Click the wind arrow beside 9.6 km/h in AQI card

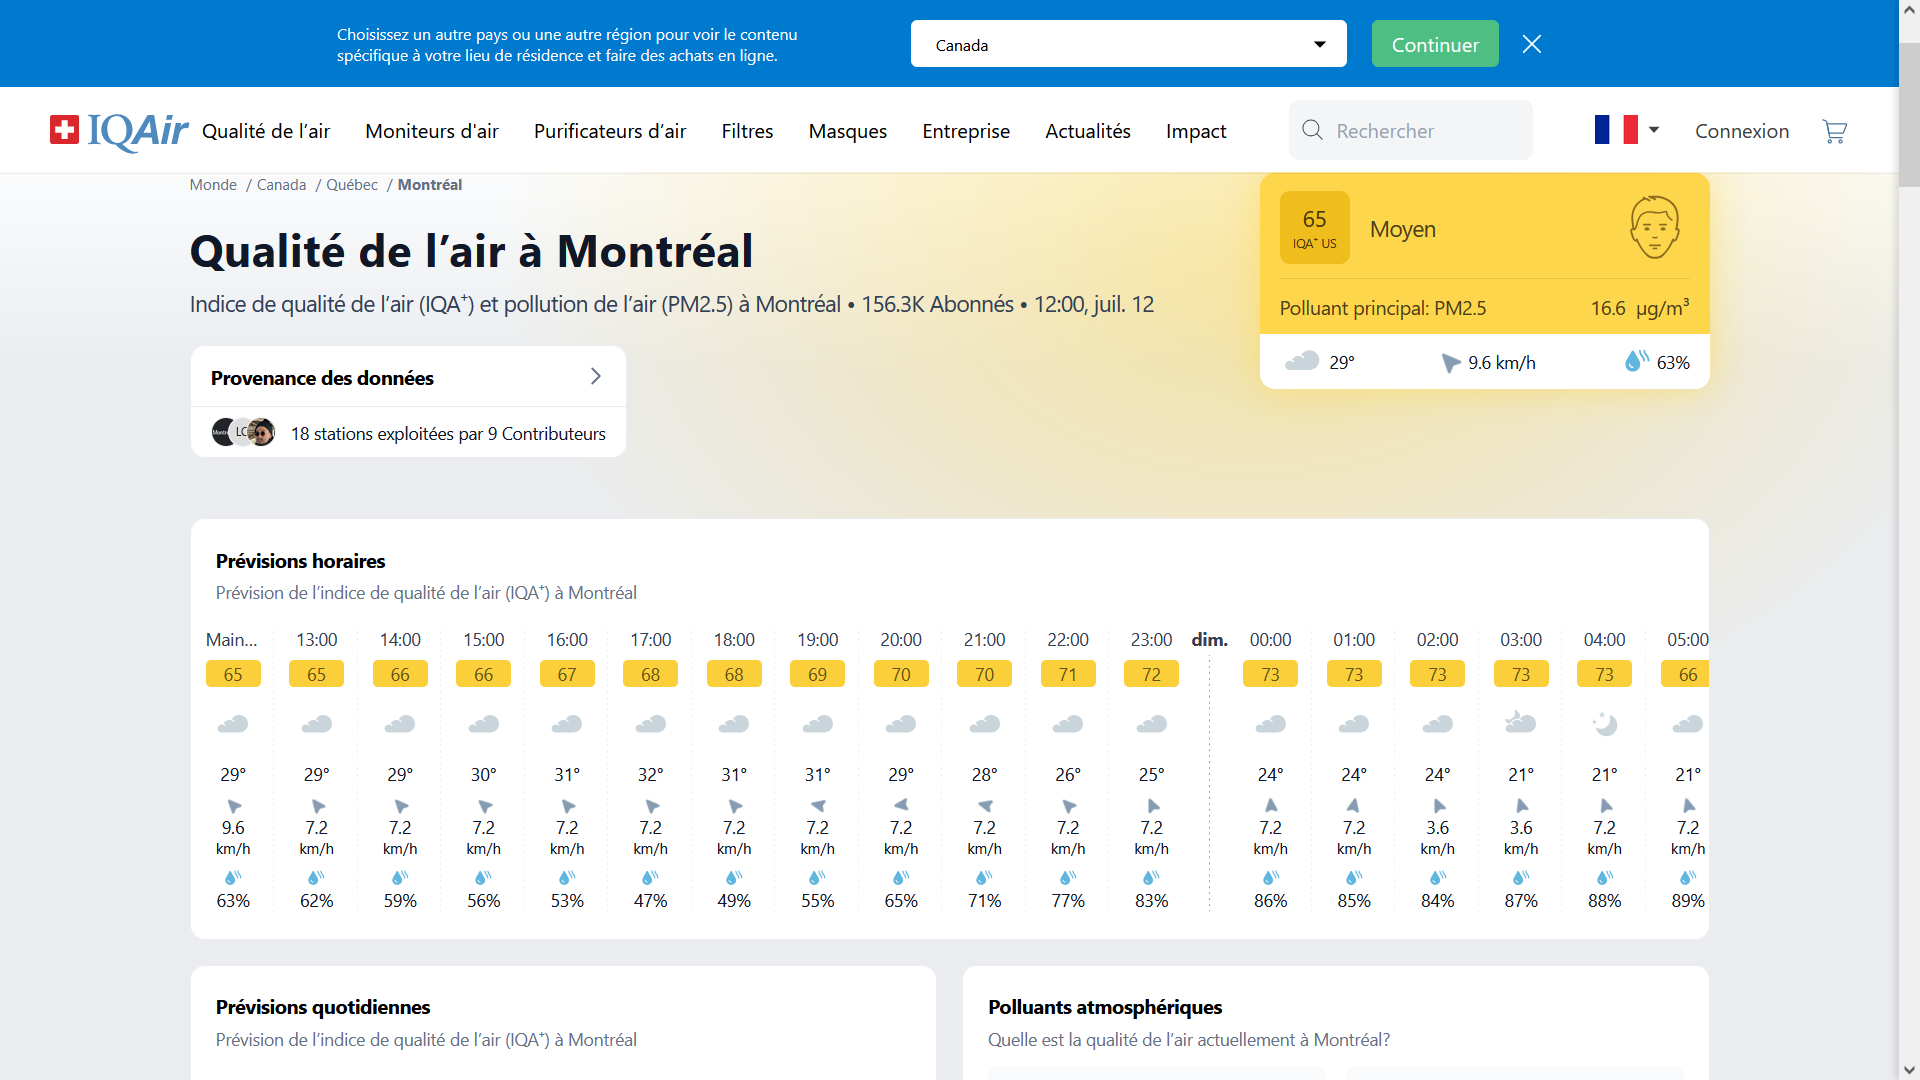[1450, 362]
